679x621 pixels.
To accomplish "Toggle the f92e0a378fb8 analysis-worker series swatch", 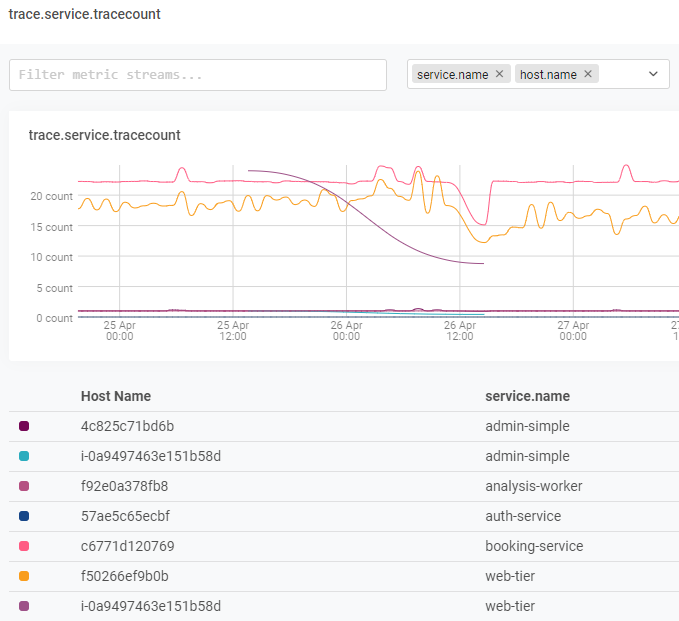I will (x=24, y=486).
